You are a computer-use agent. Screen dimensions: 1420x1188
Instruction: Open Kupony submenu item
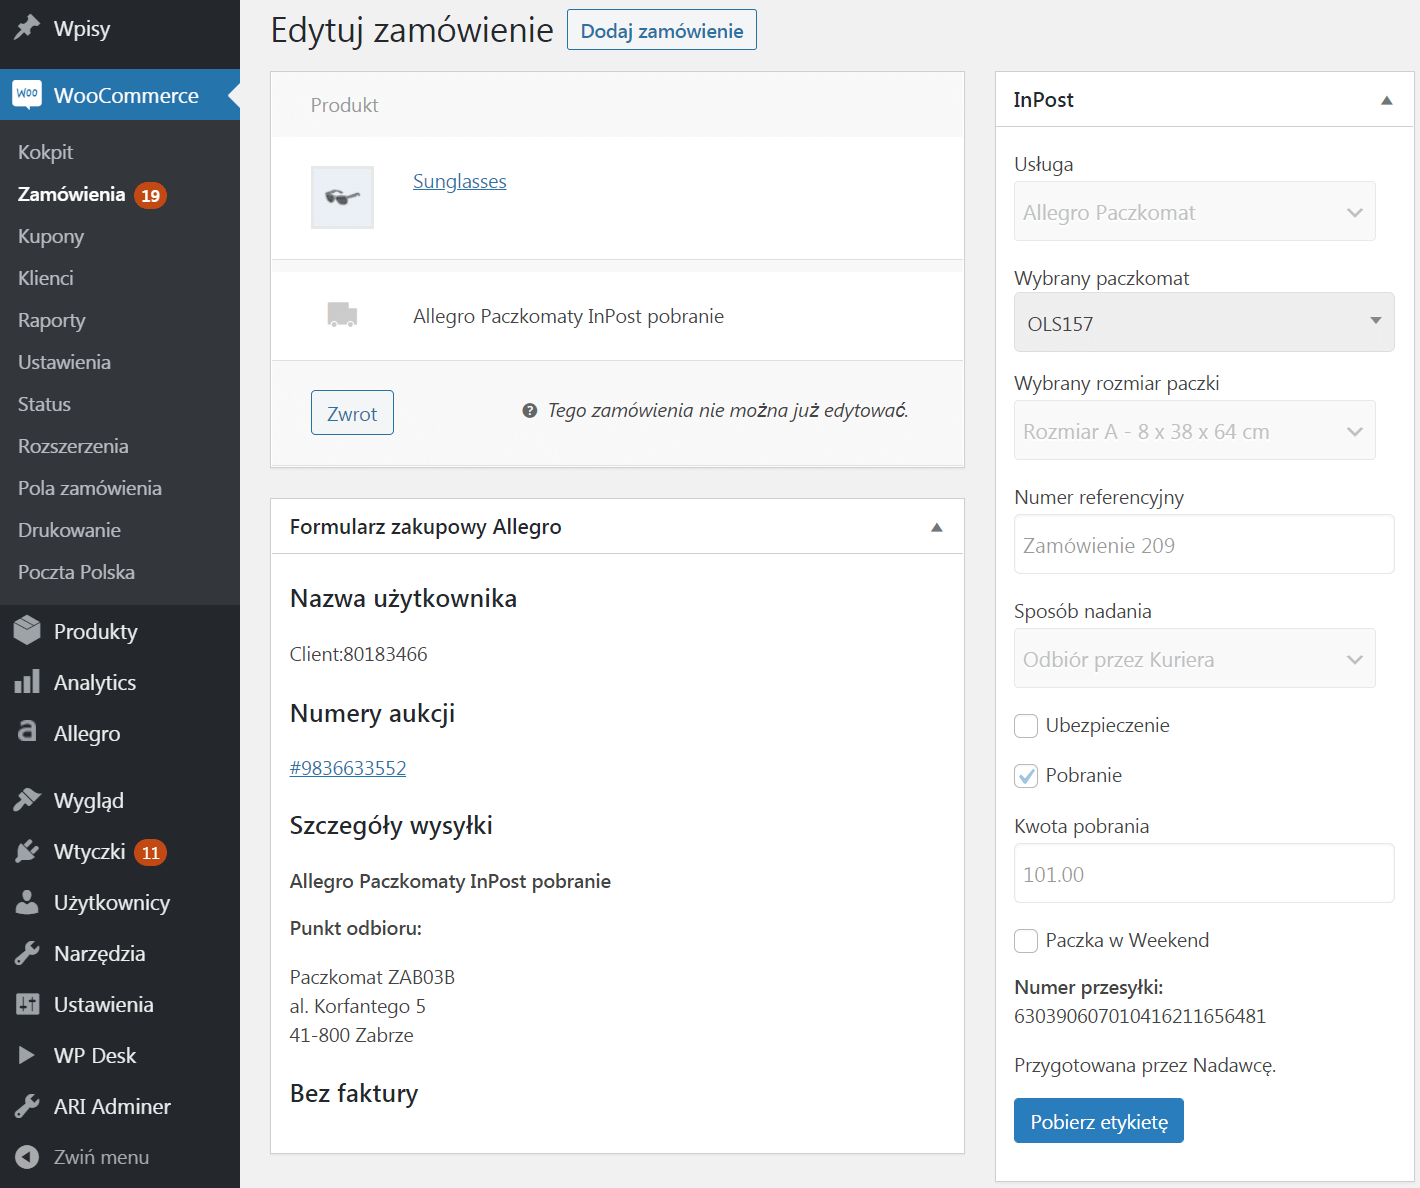[51, 236]
